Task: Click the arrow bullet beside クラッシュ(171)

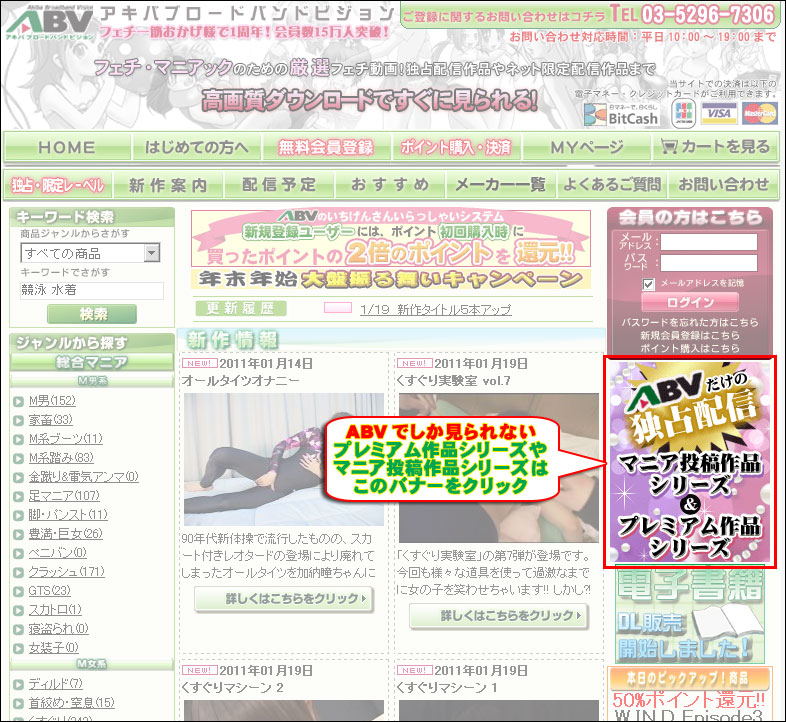Action: coord(19,573)
